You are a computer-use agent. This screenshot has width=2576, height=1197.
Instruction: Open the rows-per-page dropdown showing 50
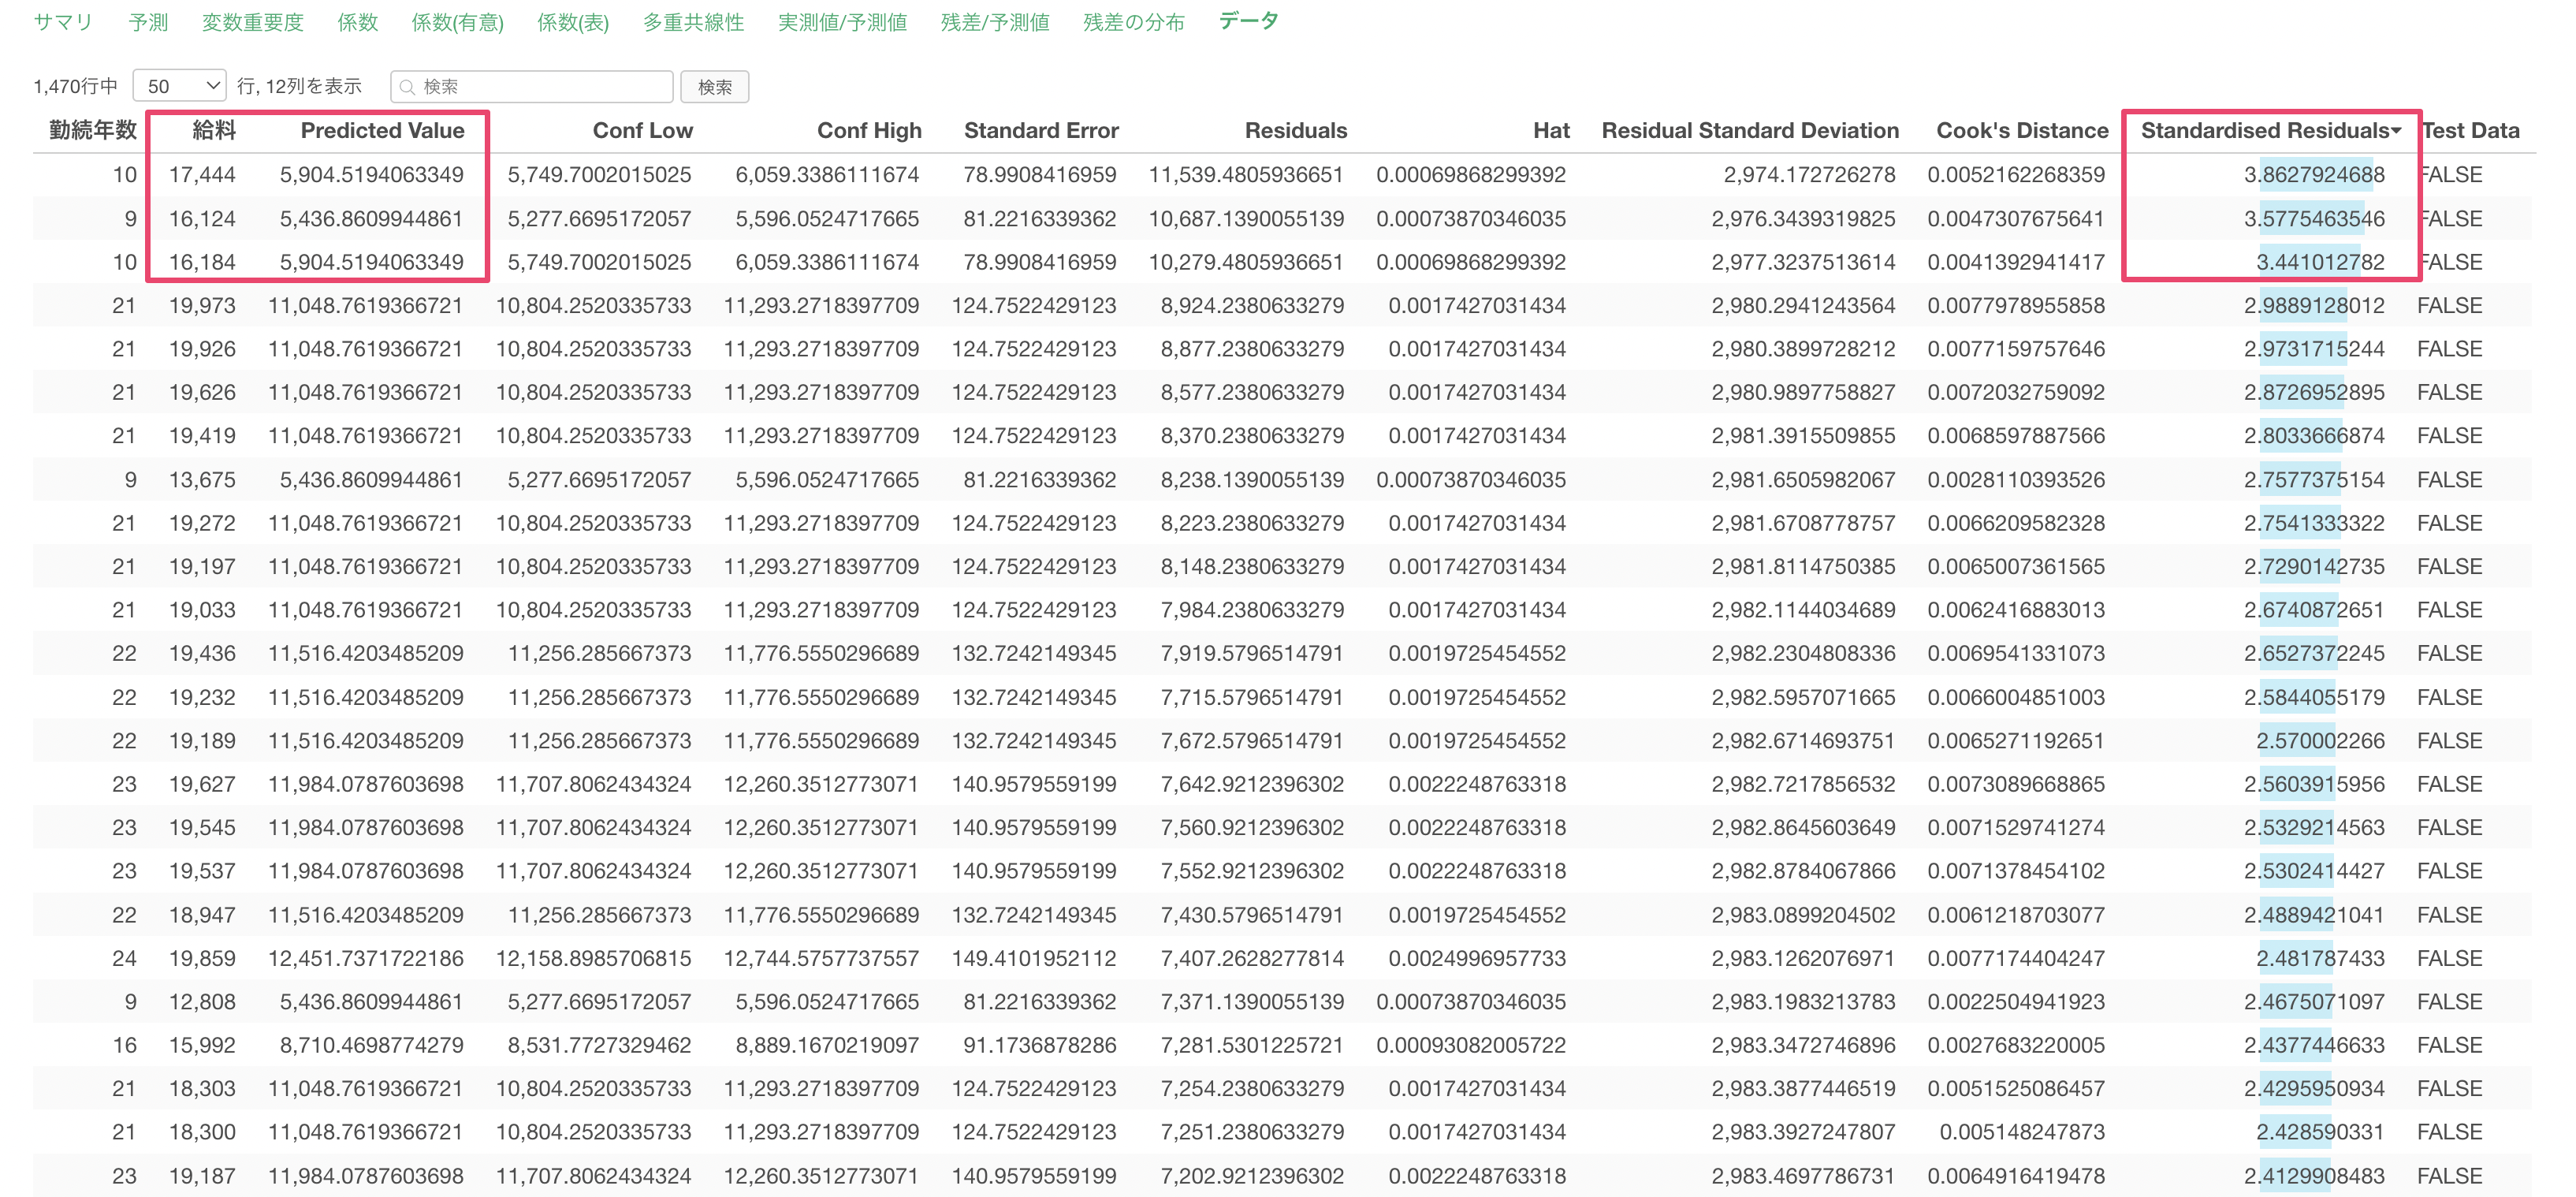pos(180,86)
